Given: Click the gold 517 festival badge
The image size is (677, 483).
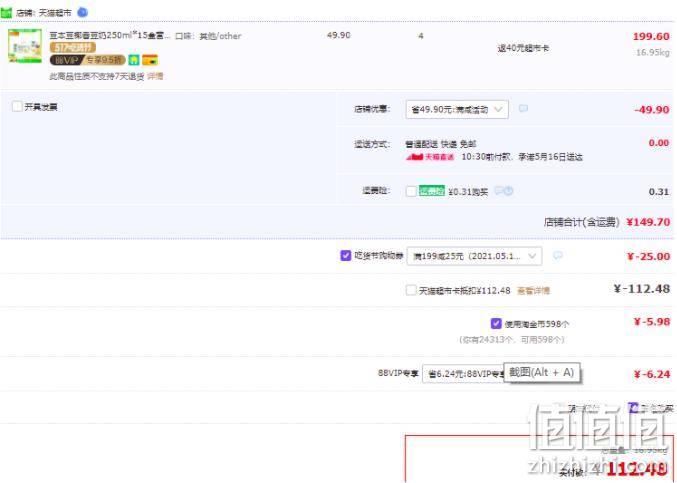Looking at the screenshot, I should [73, 47].
